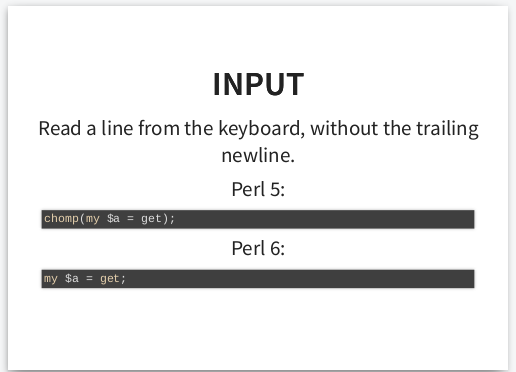516x372 pixels.
Task: Click the 'my' keyword in Perl 6 code
Action: pos(51,279)
